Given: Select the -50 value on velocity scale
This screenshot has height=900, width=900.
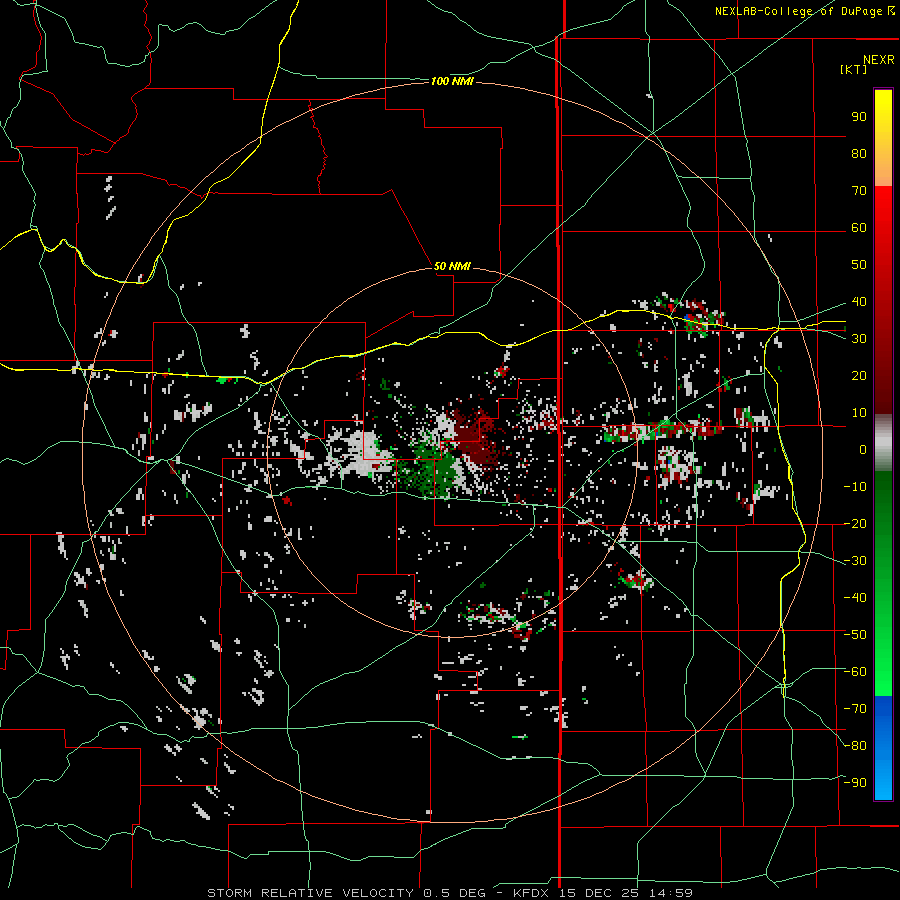Looking at the screenshot, I should 855,635.
